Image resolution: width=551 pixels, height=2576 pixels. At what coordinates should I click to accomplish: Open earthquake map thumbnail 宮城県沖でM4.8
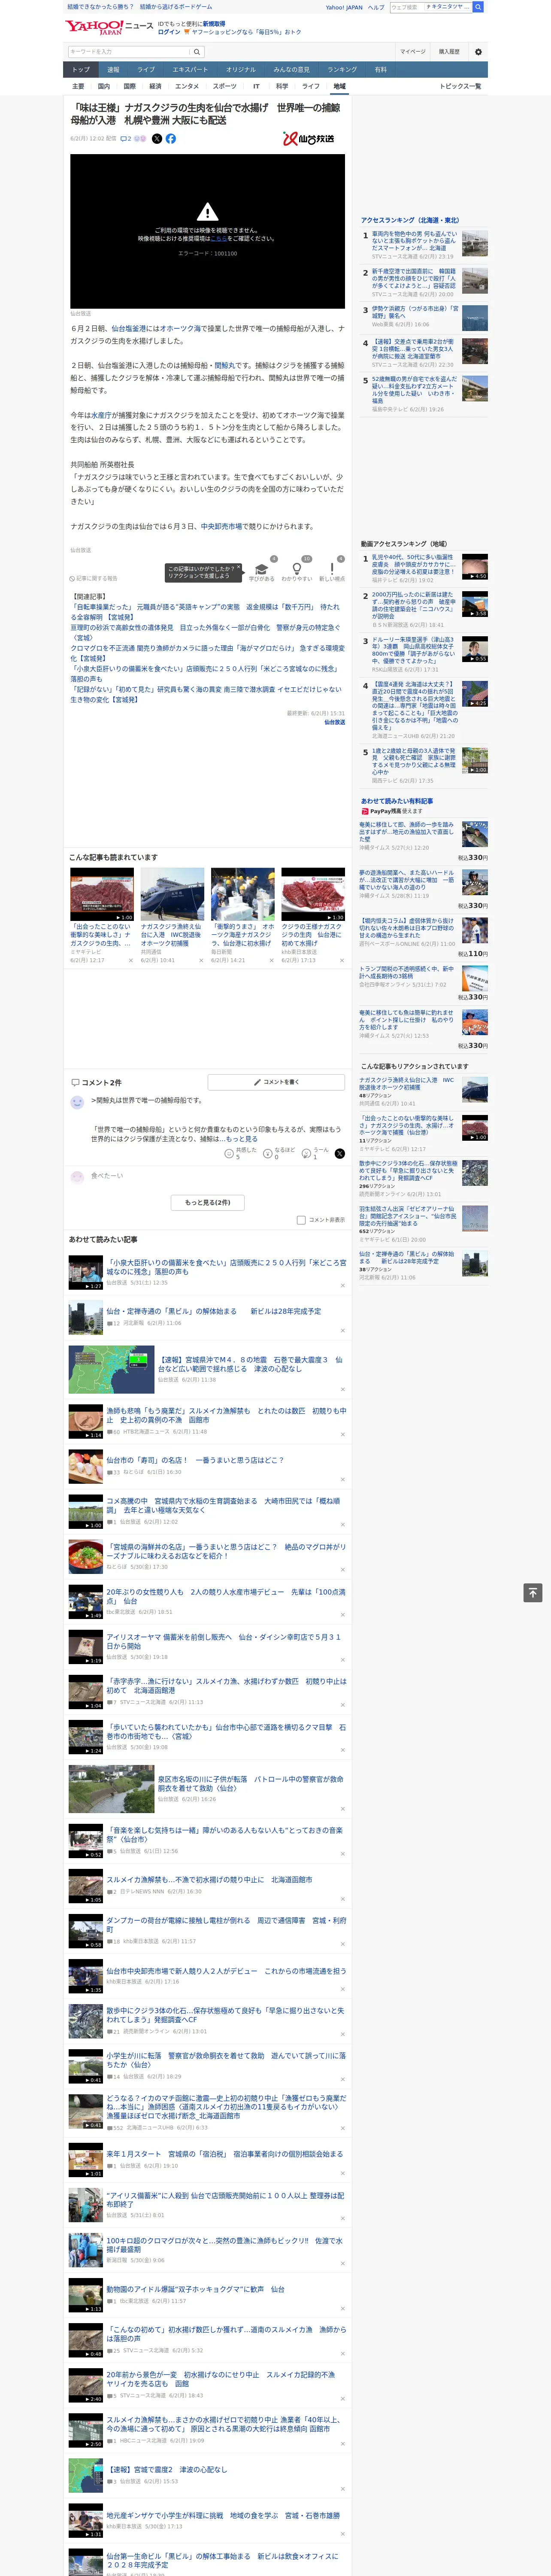pos(111,1370)
